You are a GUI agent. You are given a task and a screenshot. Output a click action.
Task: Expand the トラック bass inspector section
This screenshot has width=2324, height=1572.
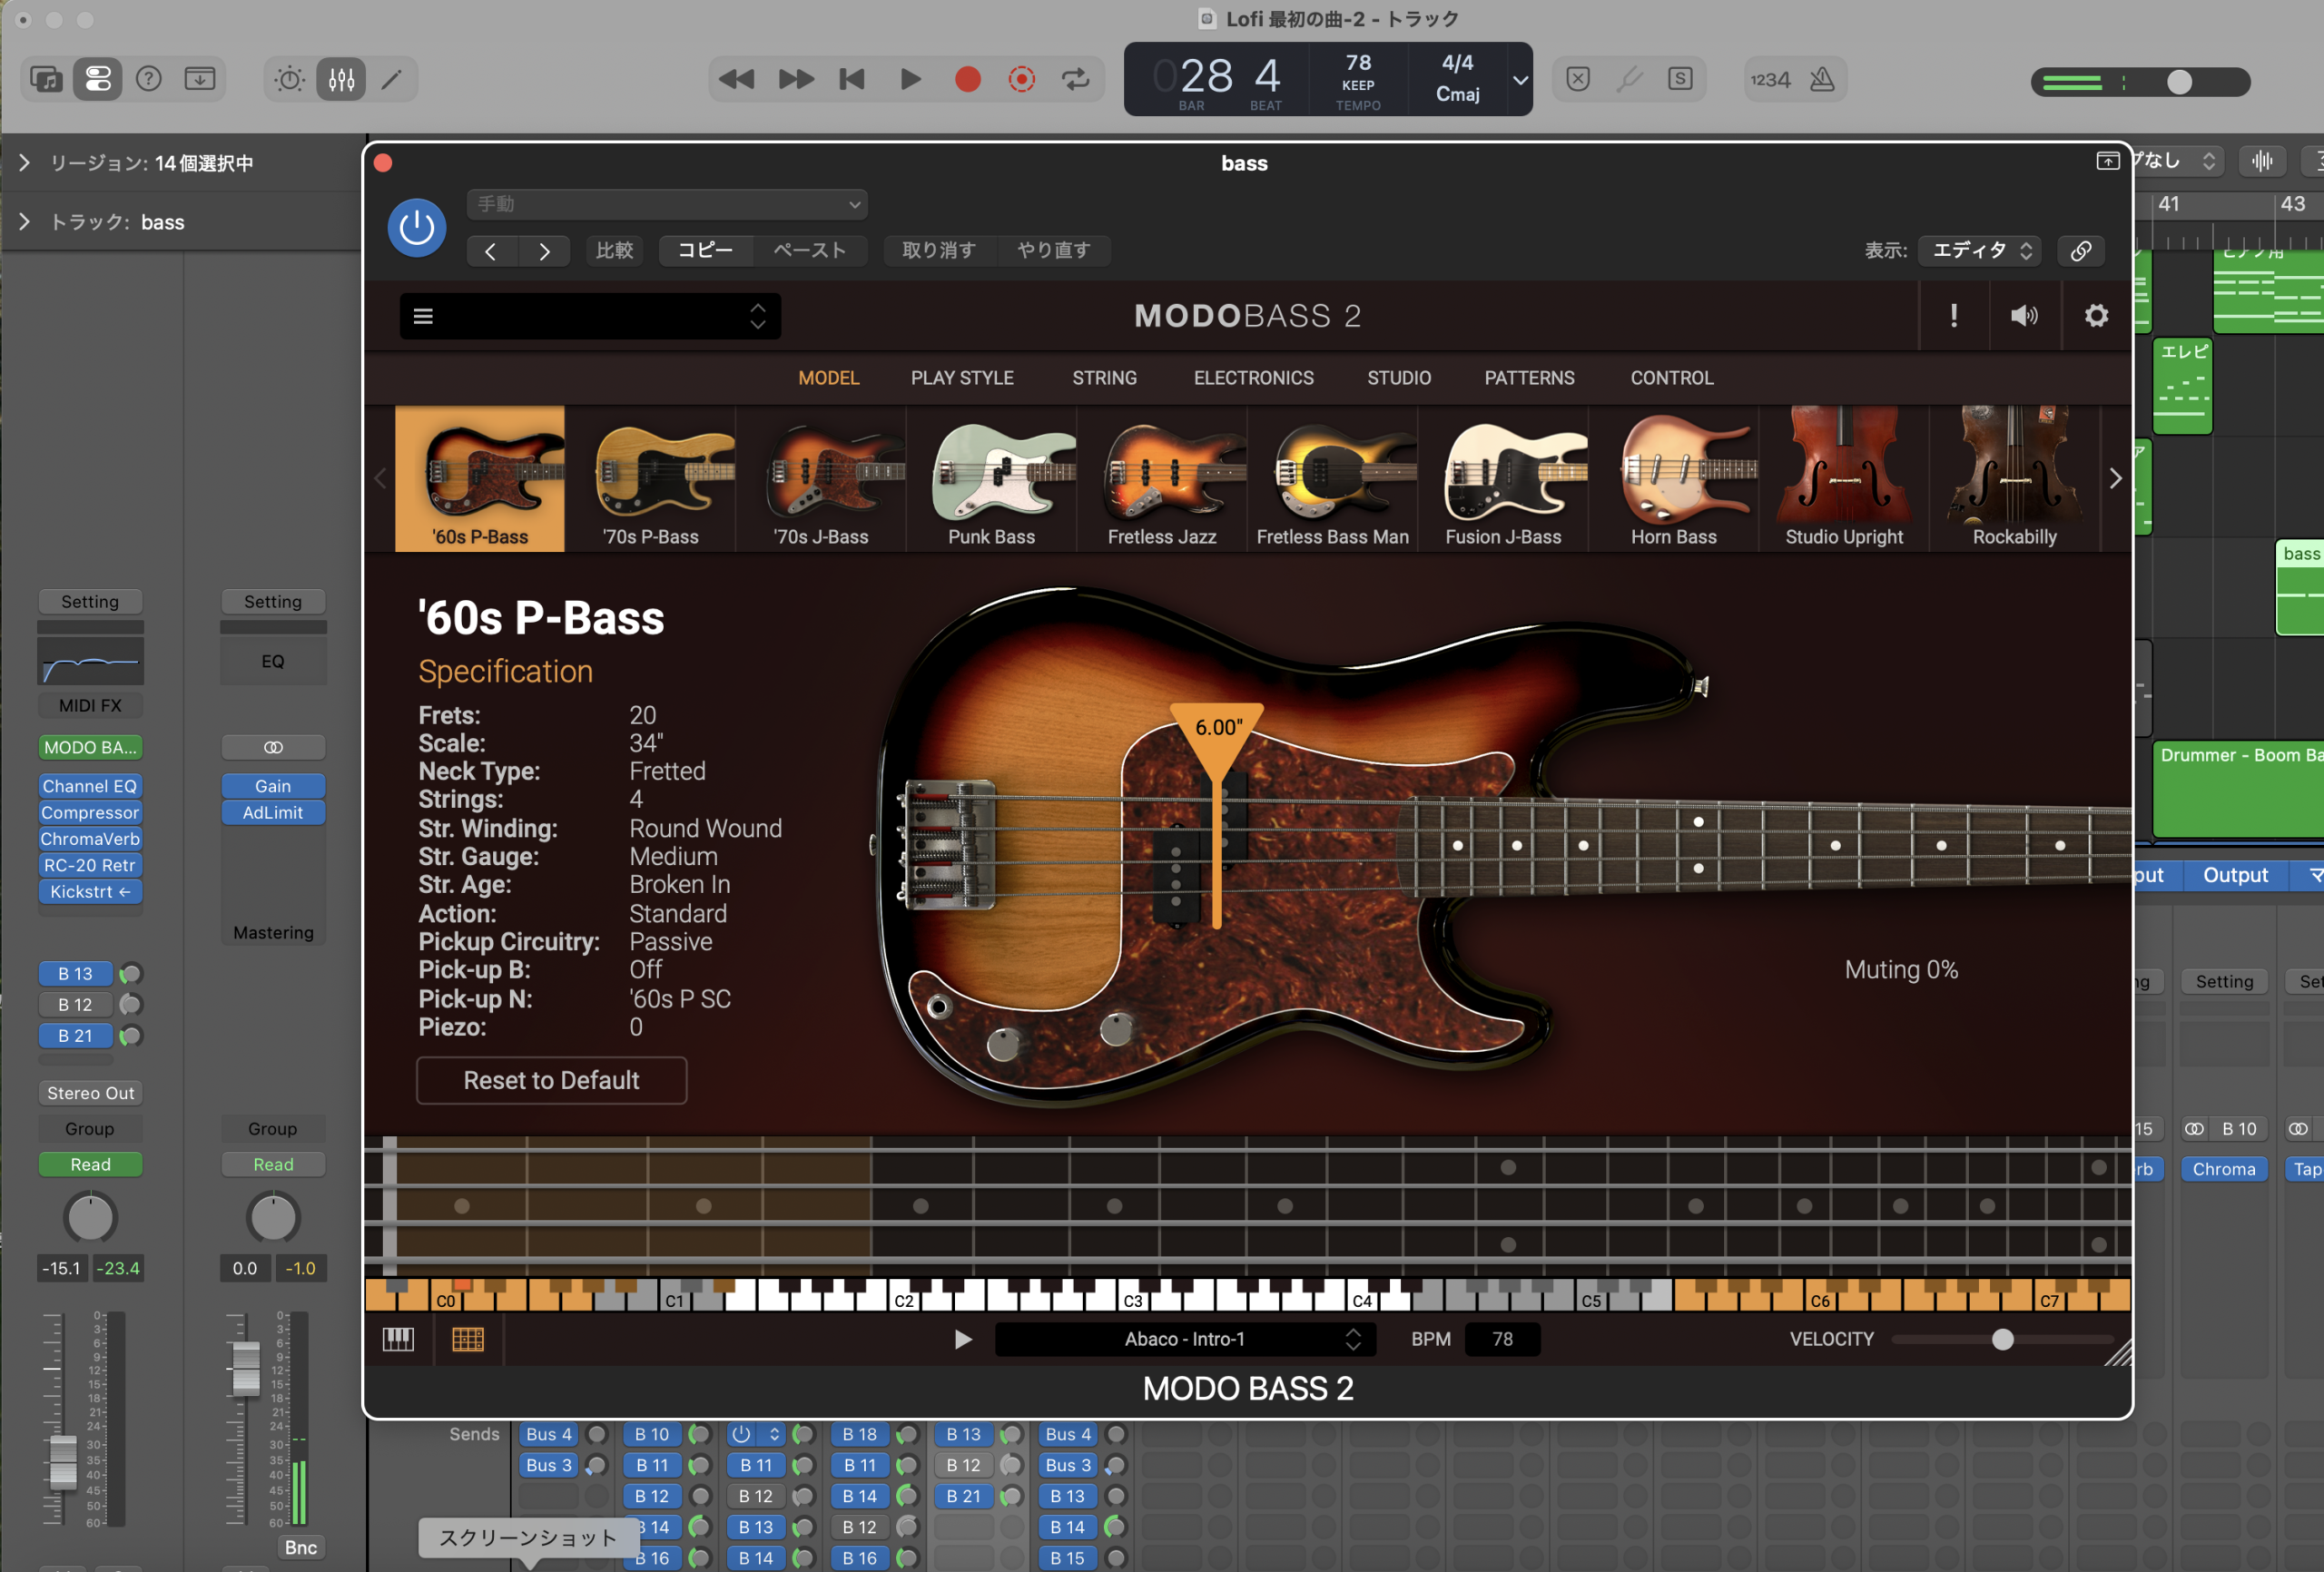tap(24, 221)
